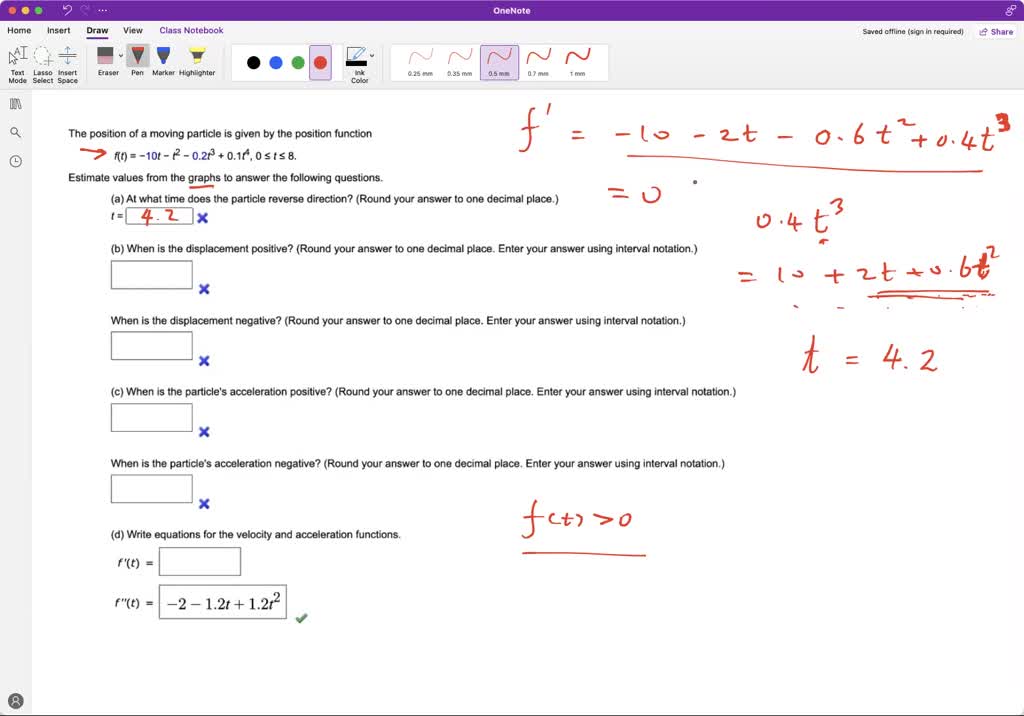Screen dimensions: 1024x716
Task: Enable Text Mode
Action: pos(17,62)
